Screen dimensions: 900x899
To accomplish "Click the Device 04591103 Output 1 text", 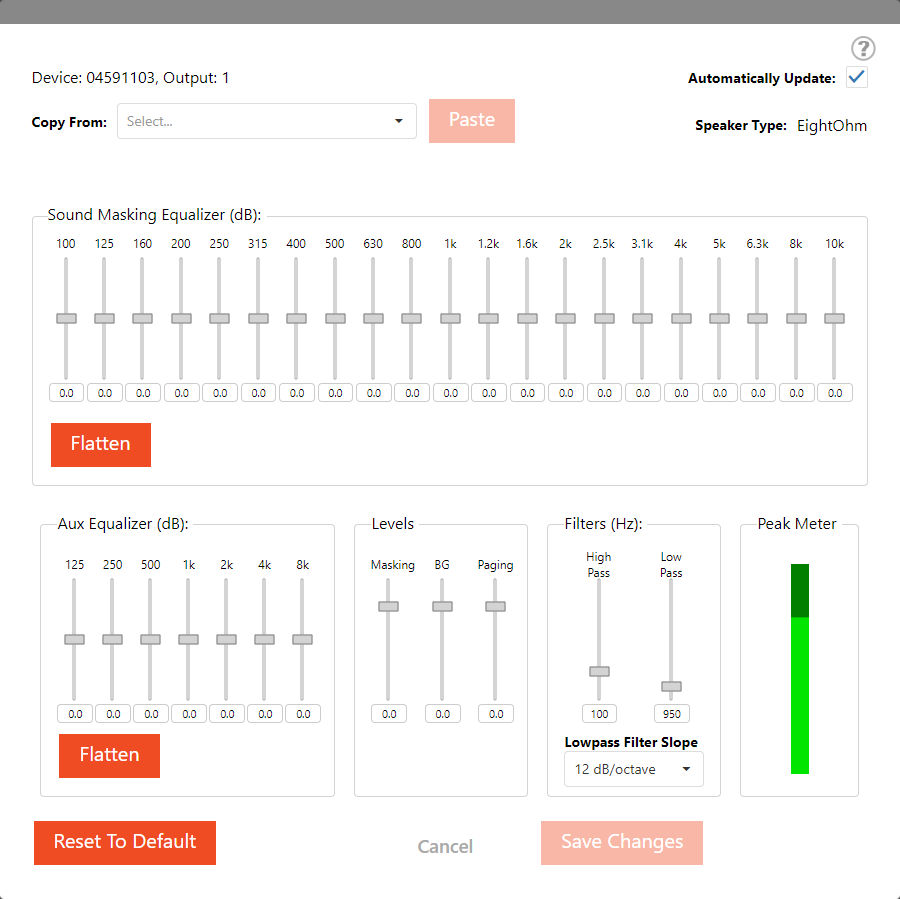I will pos(130,78).
